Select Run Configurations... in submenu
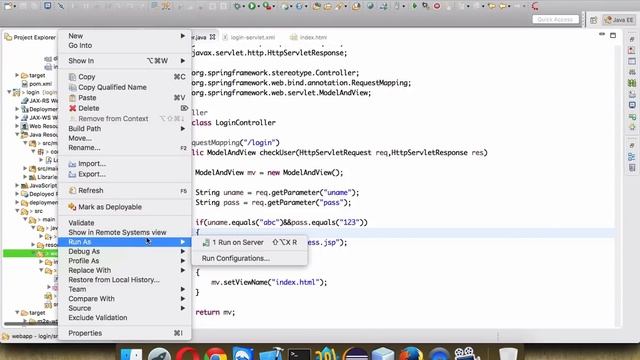640x360 pixels. tap(249, 258)
